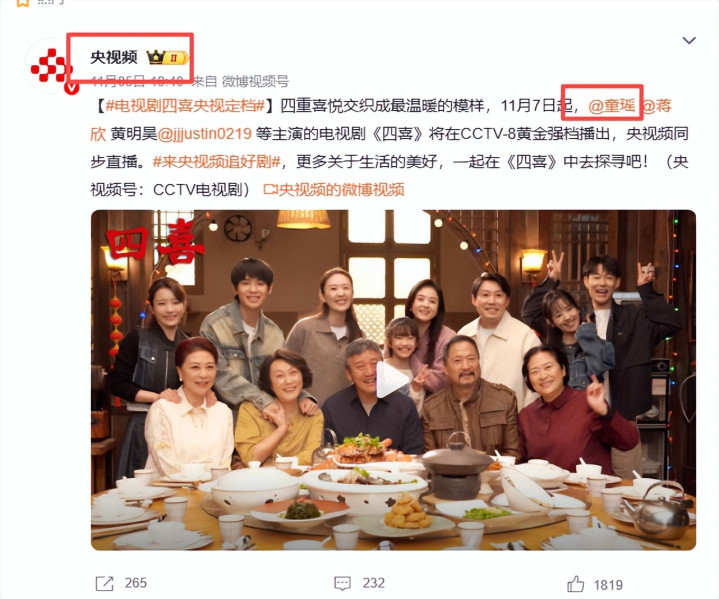Open 央视频的微博视频 link

(342, 190)
